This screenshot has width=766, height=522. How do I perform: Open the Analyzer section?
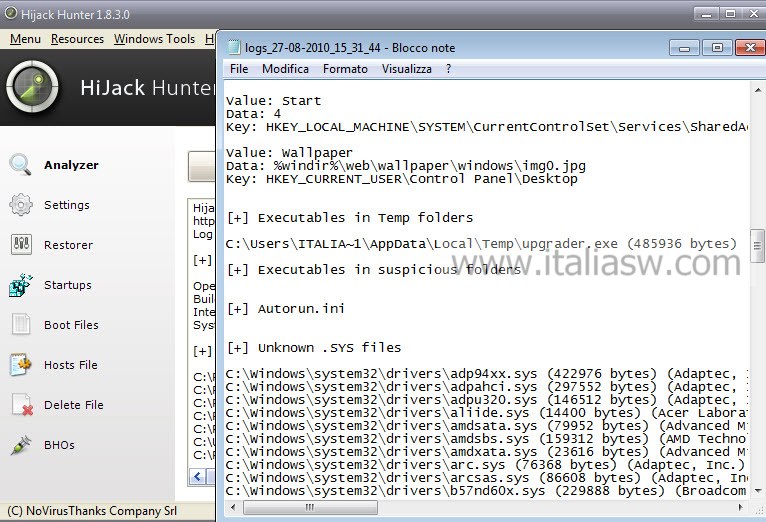[71, 165]
